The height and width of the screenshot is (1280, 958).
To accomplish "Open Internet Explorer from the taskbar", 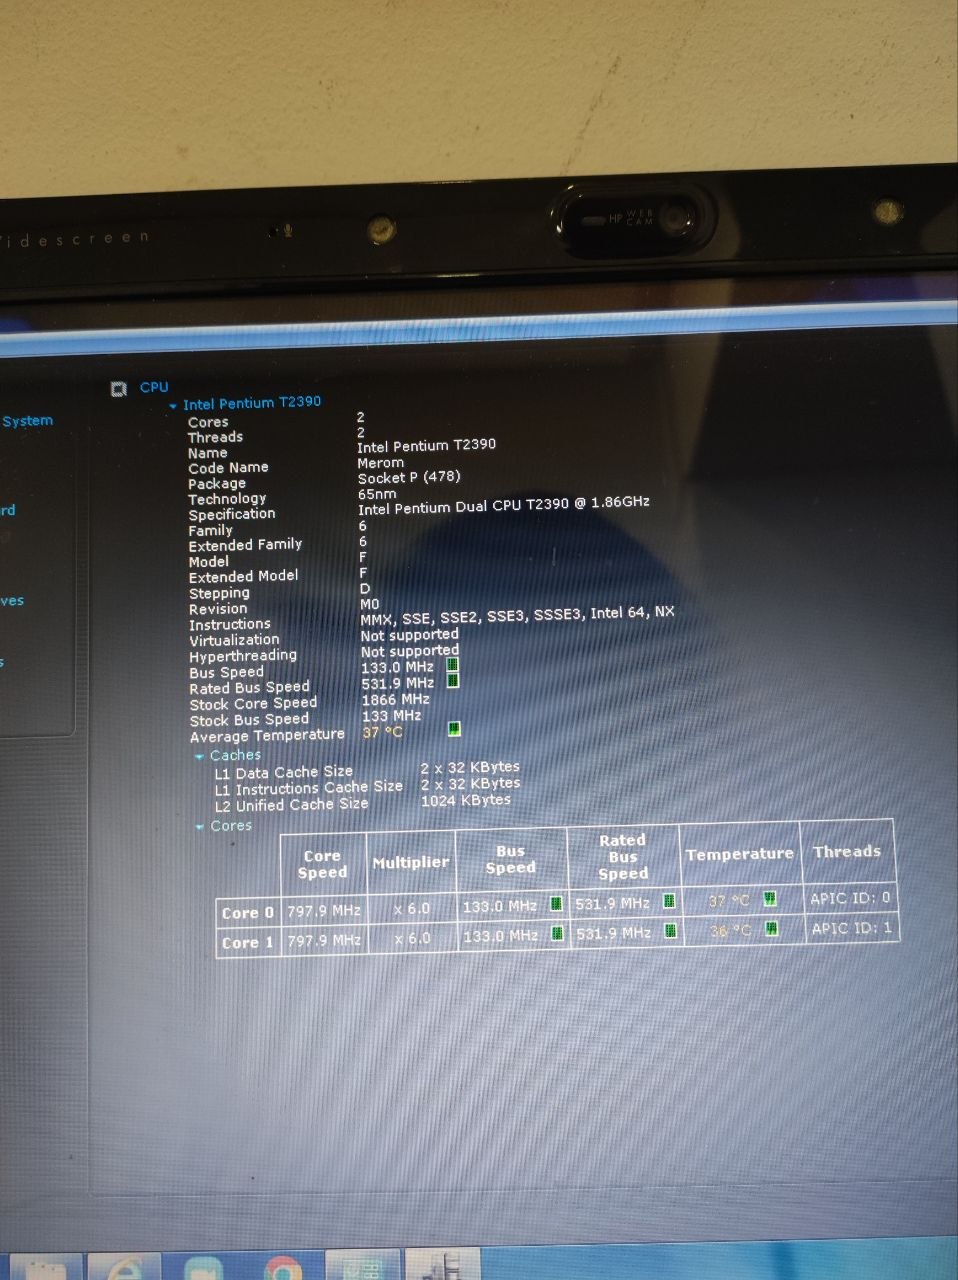I will coord(122,1266).
